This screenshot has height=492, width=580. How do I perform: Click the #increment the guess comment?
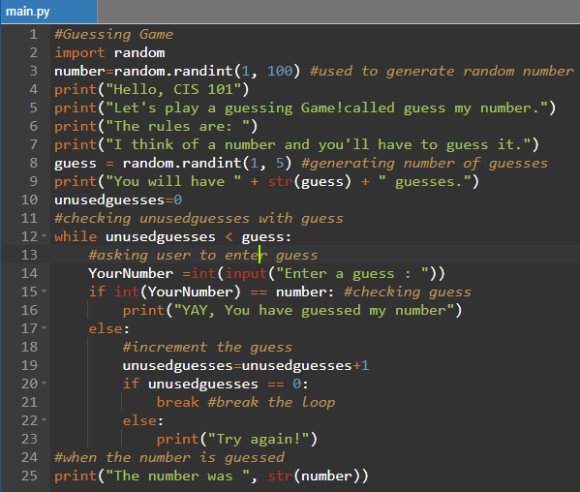[207, 347]
